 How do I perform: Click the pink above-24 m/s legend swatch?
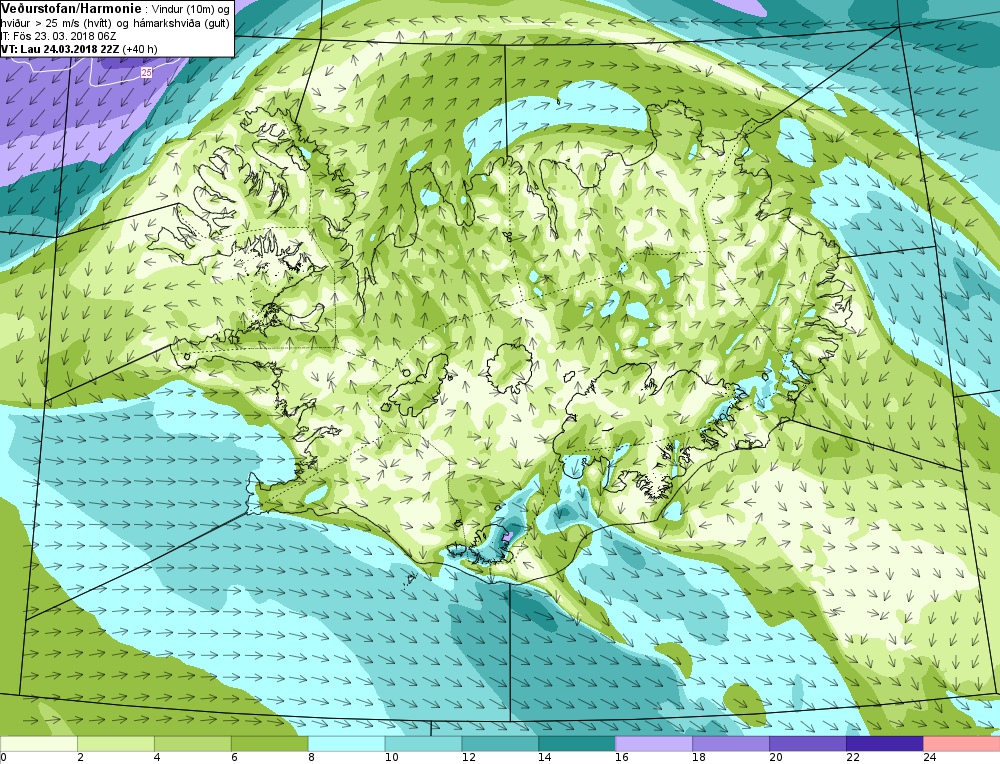[x=962, y=744]
